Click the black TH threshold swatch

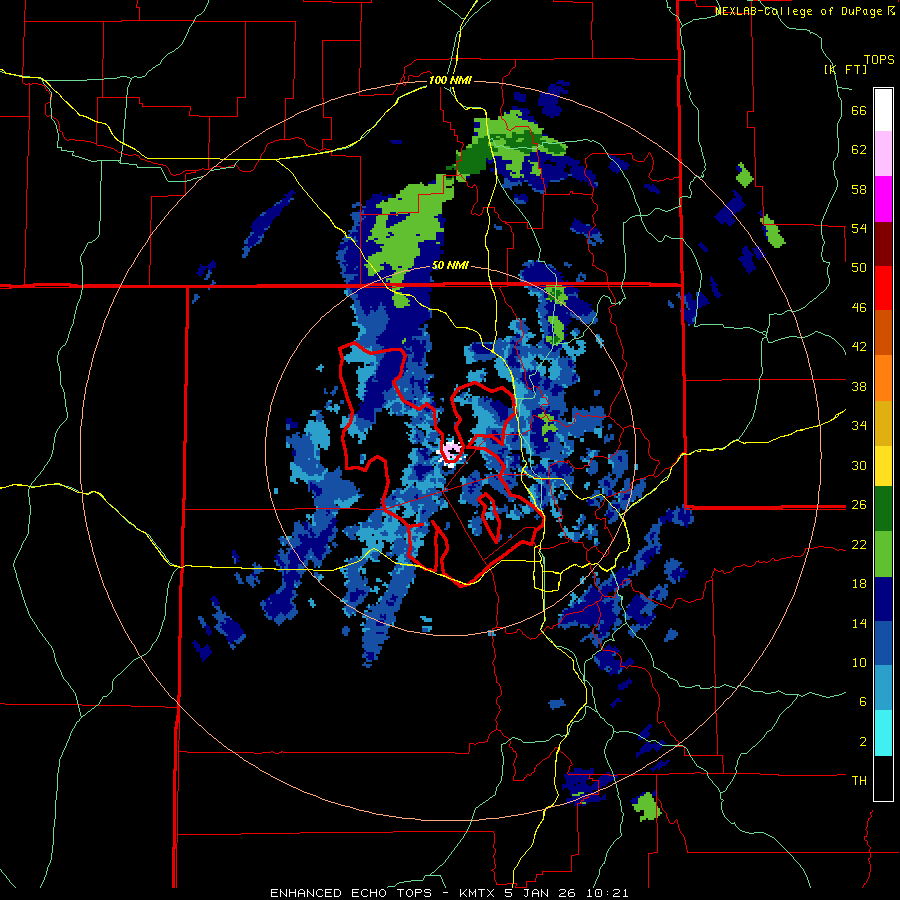coord(883,778)
